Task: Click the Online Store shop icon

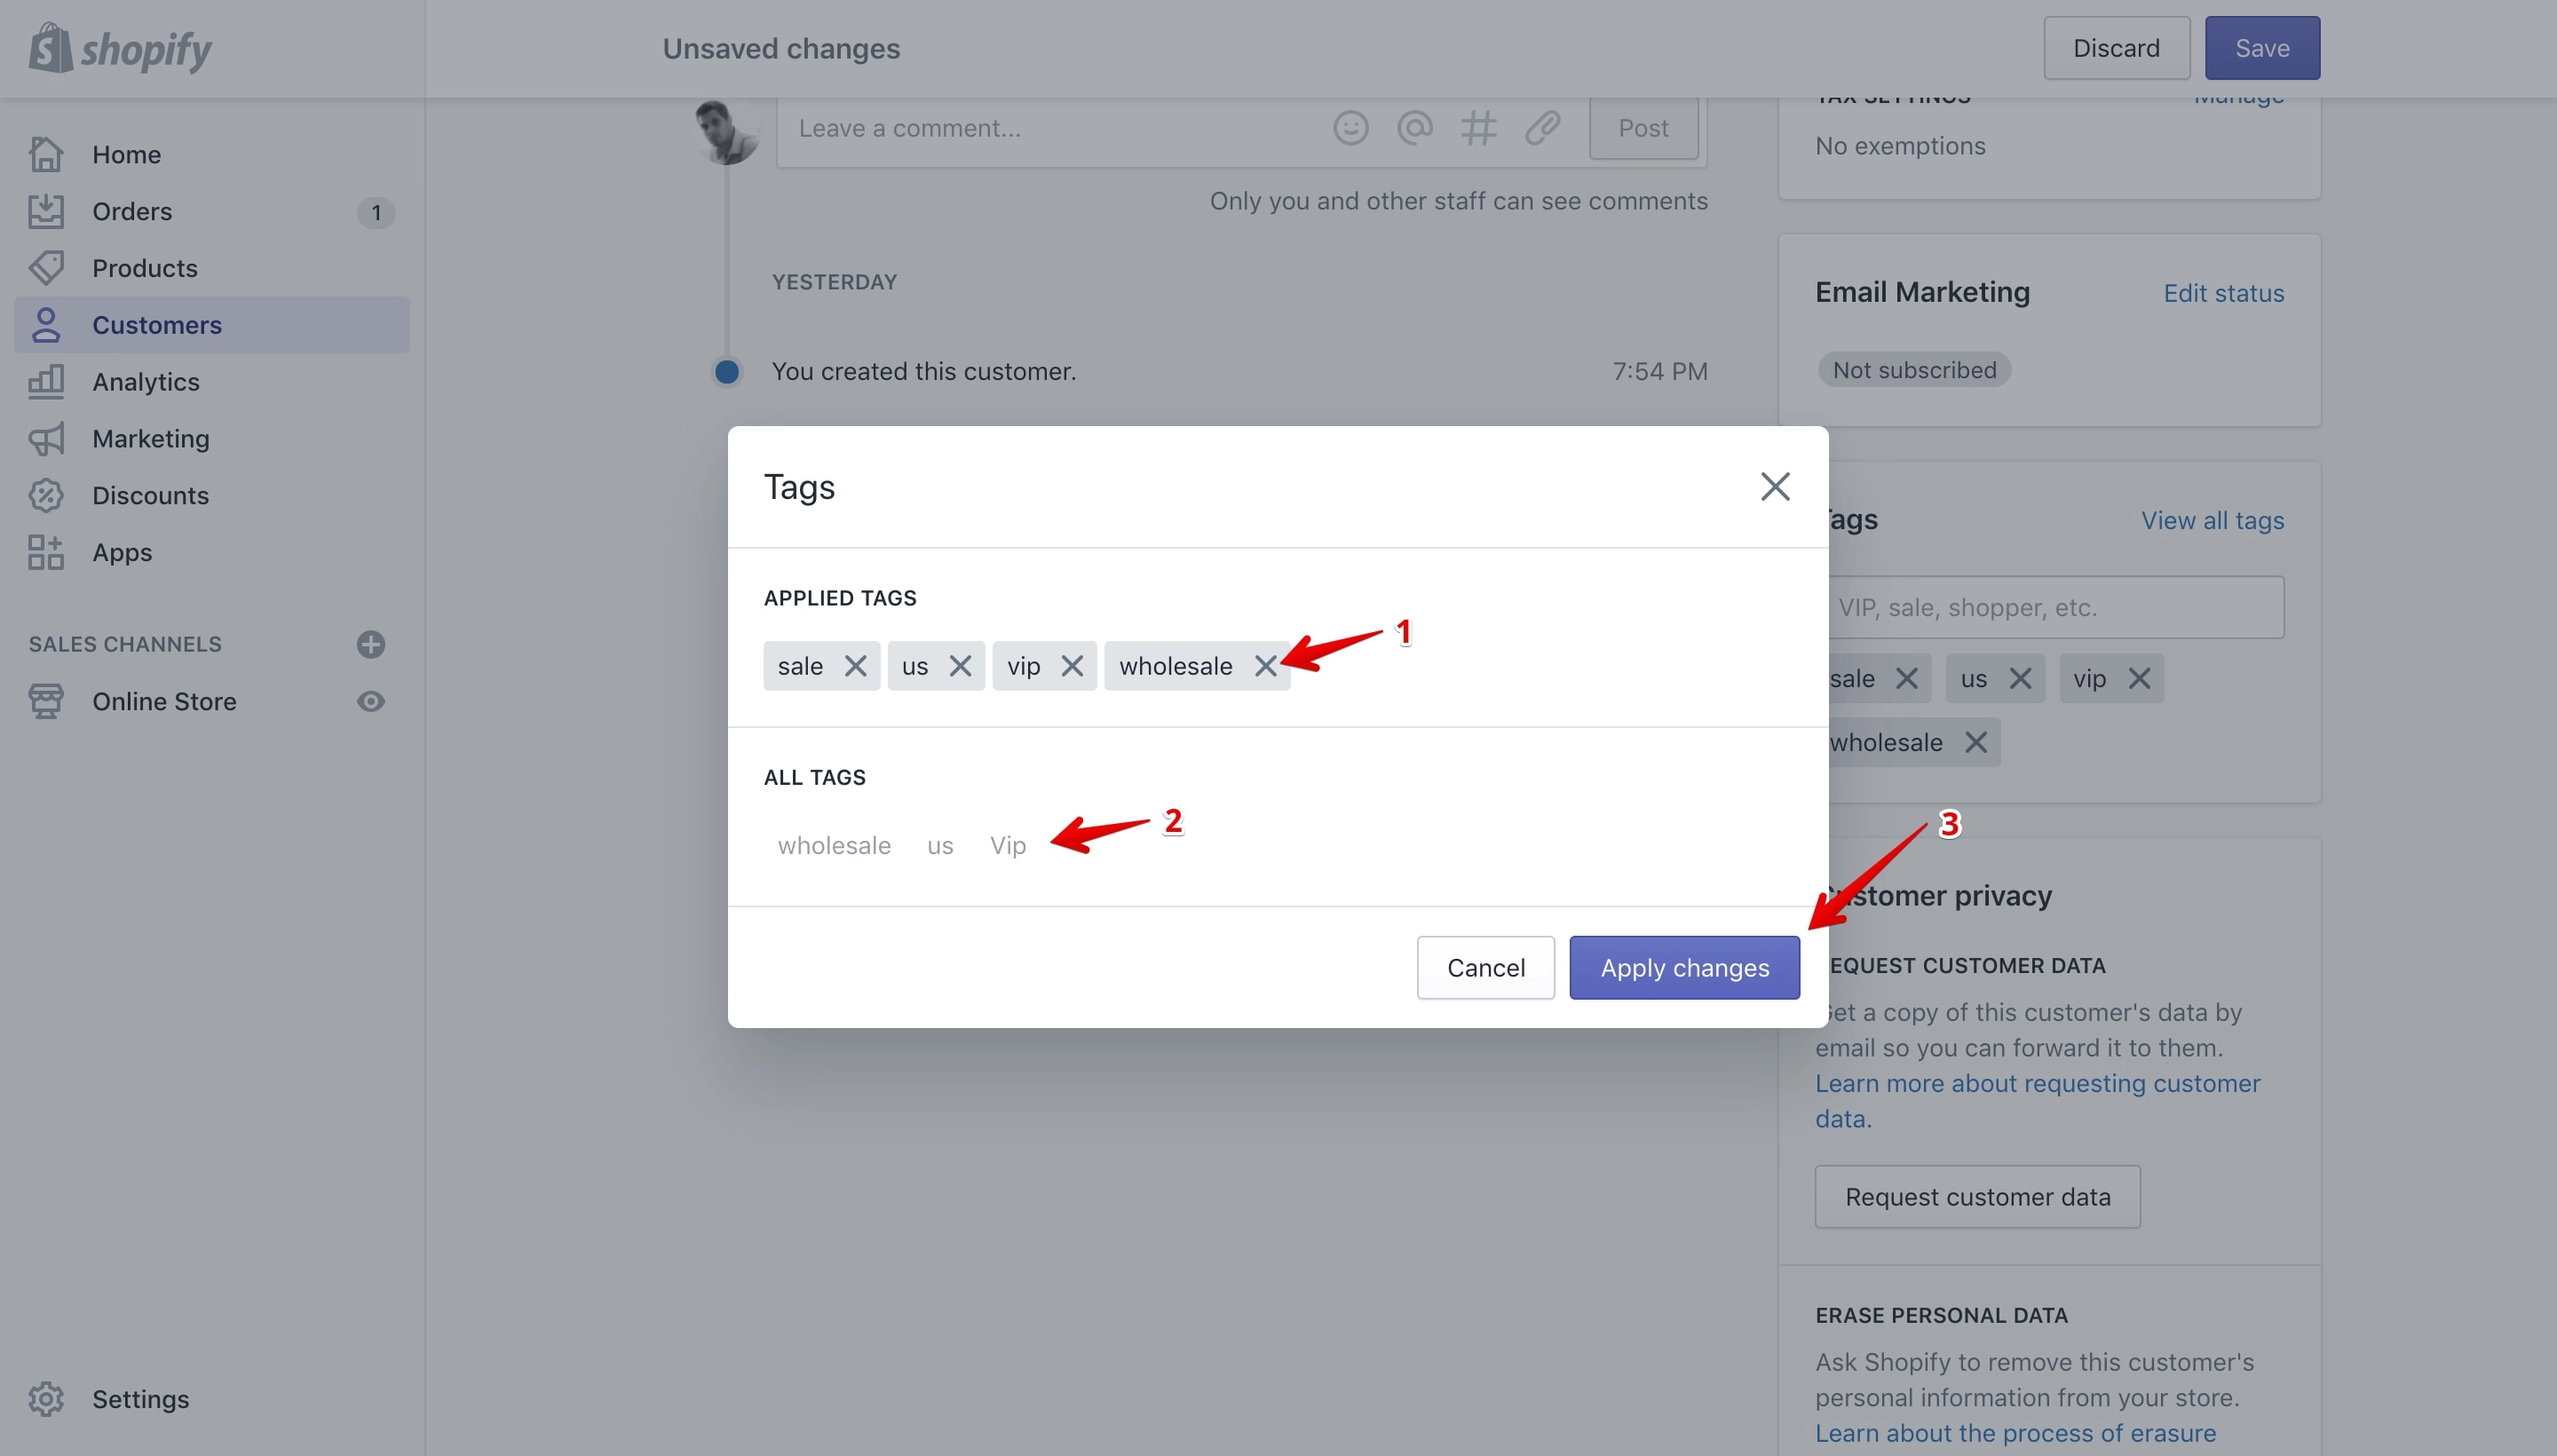Action: (46, 701)
